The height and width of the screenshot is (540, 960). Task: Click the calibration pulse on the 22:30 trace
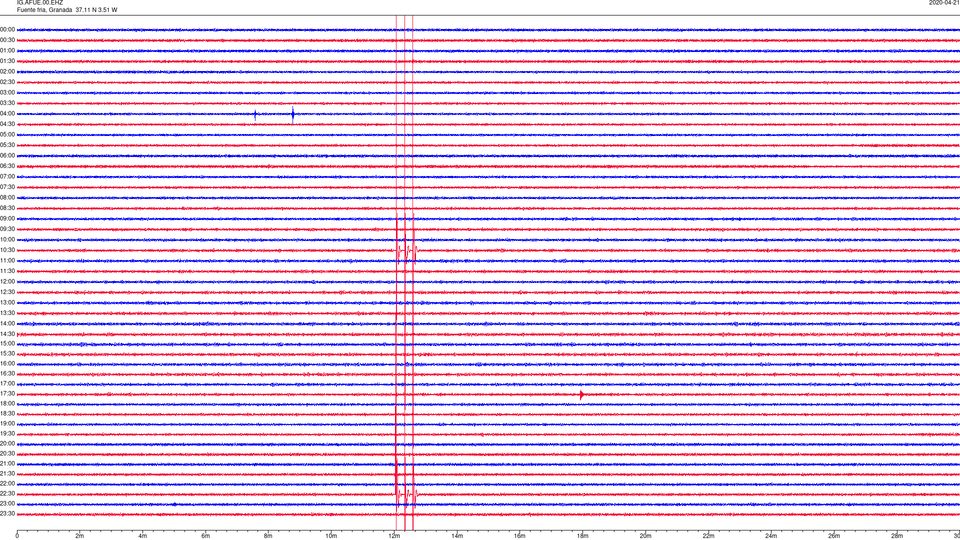click(x=407, y=495)
